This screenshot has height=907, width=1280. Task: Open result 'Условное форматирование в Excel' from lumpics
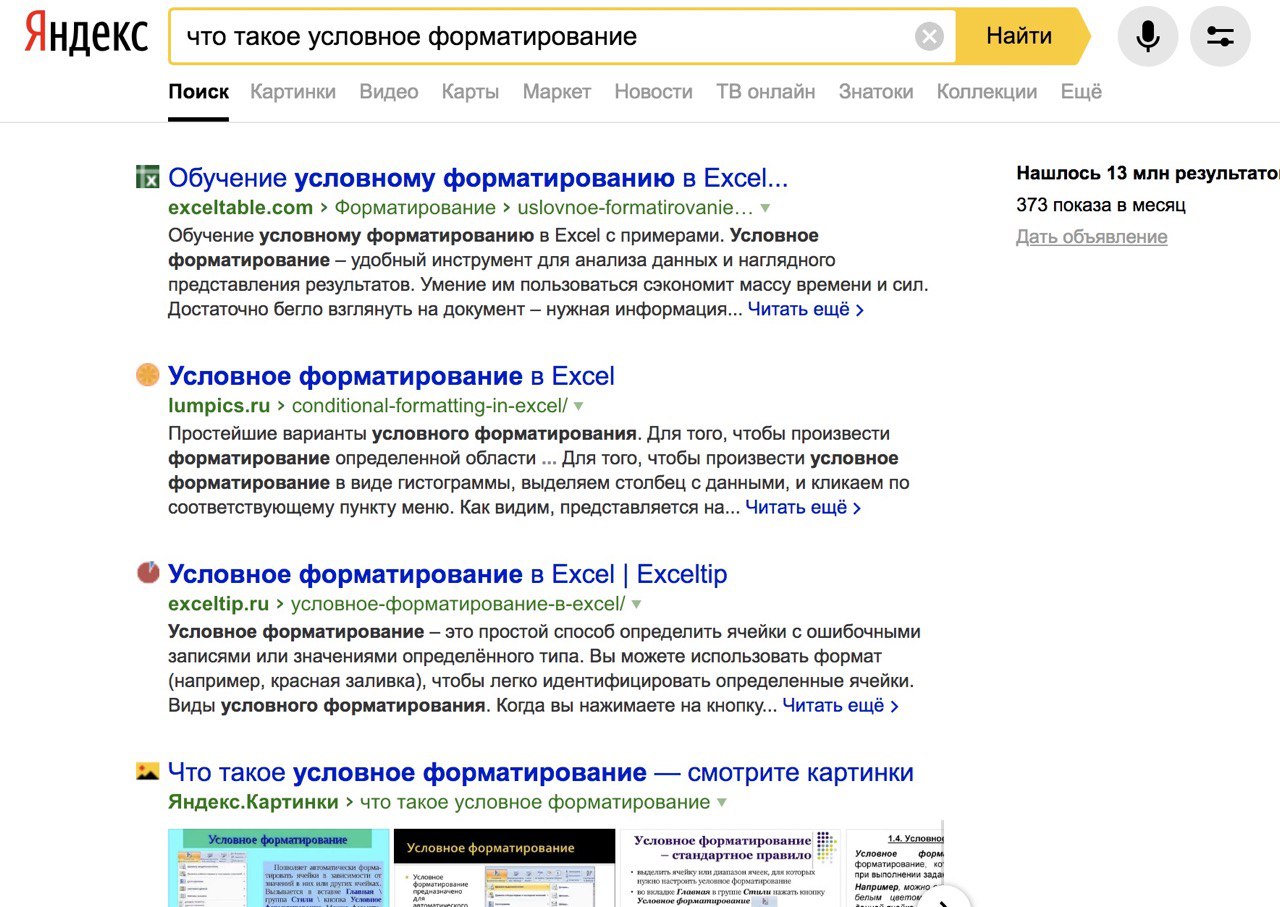391,377
